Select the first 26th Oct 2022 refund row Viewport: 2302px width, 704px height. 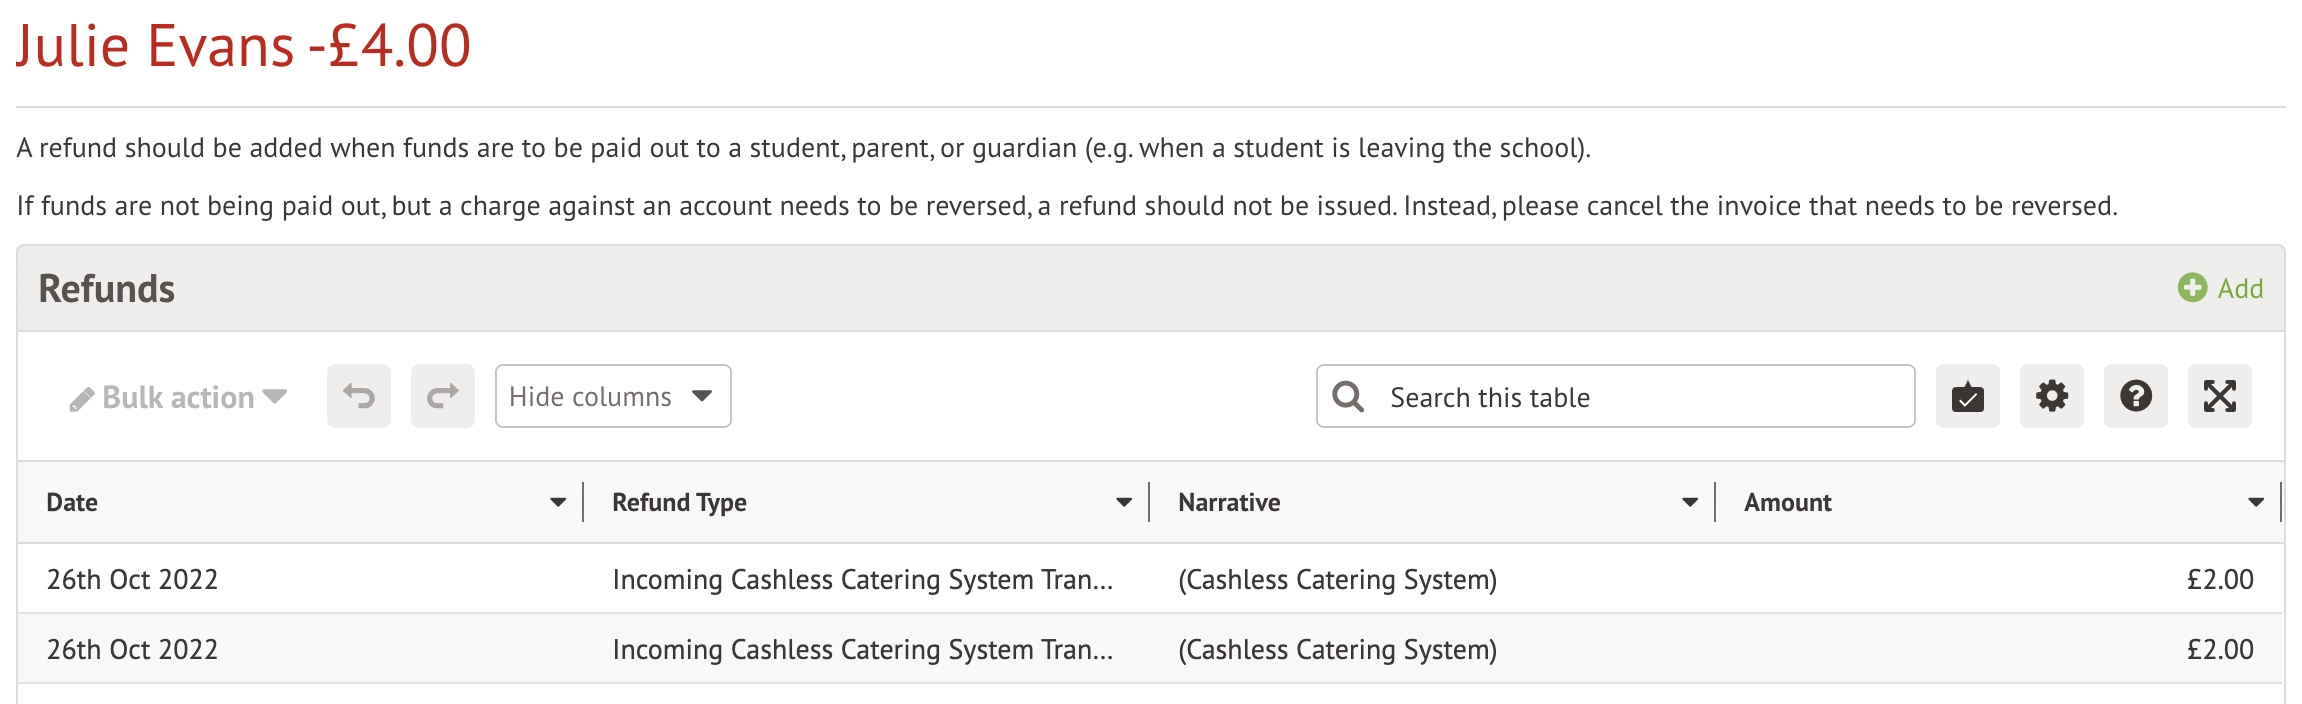132,579
